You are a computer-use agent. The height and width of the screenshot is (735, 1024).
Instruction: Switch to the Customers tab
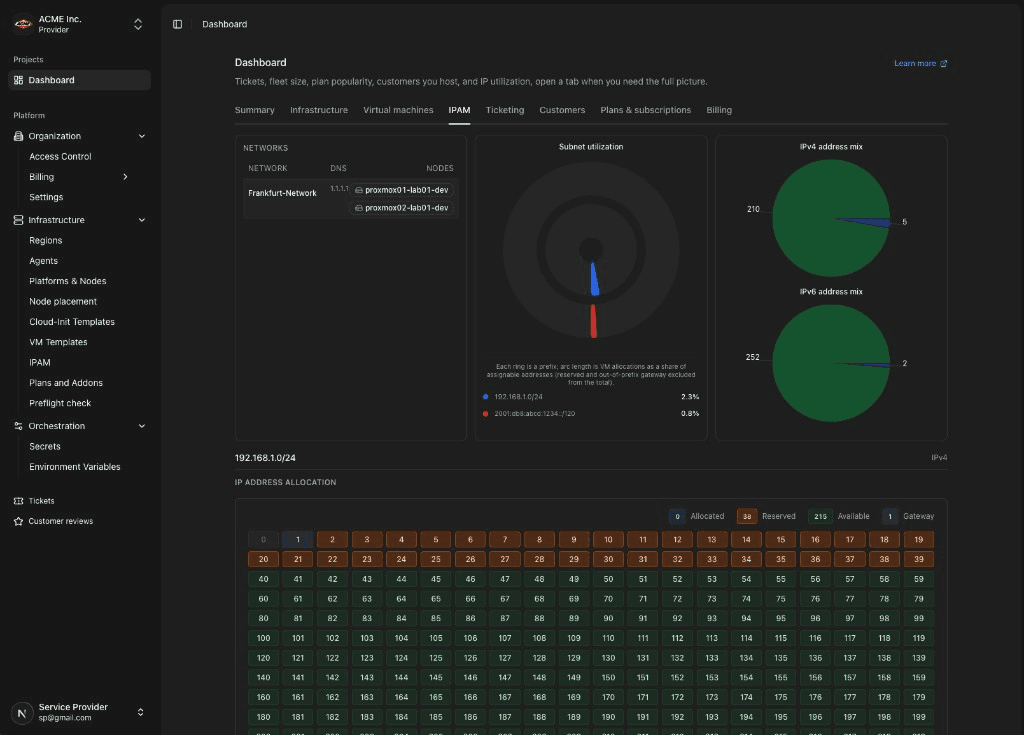tap(562, 110)
